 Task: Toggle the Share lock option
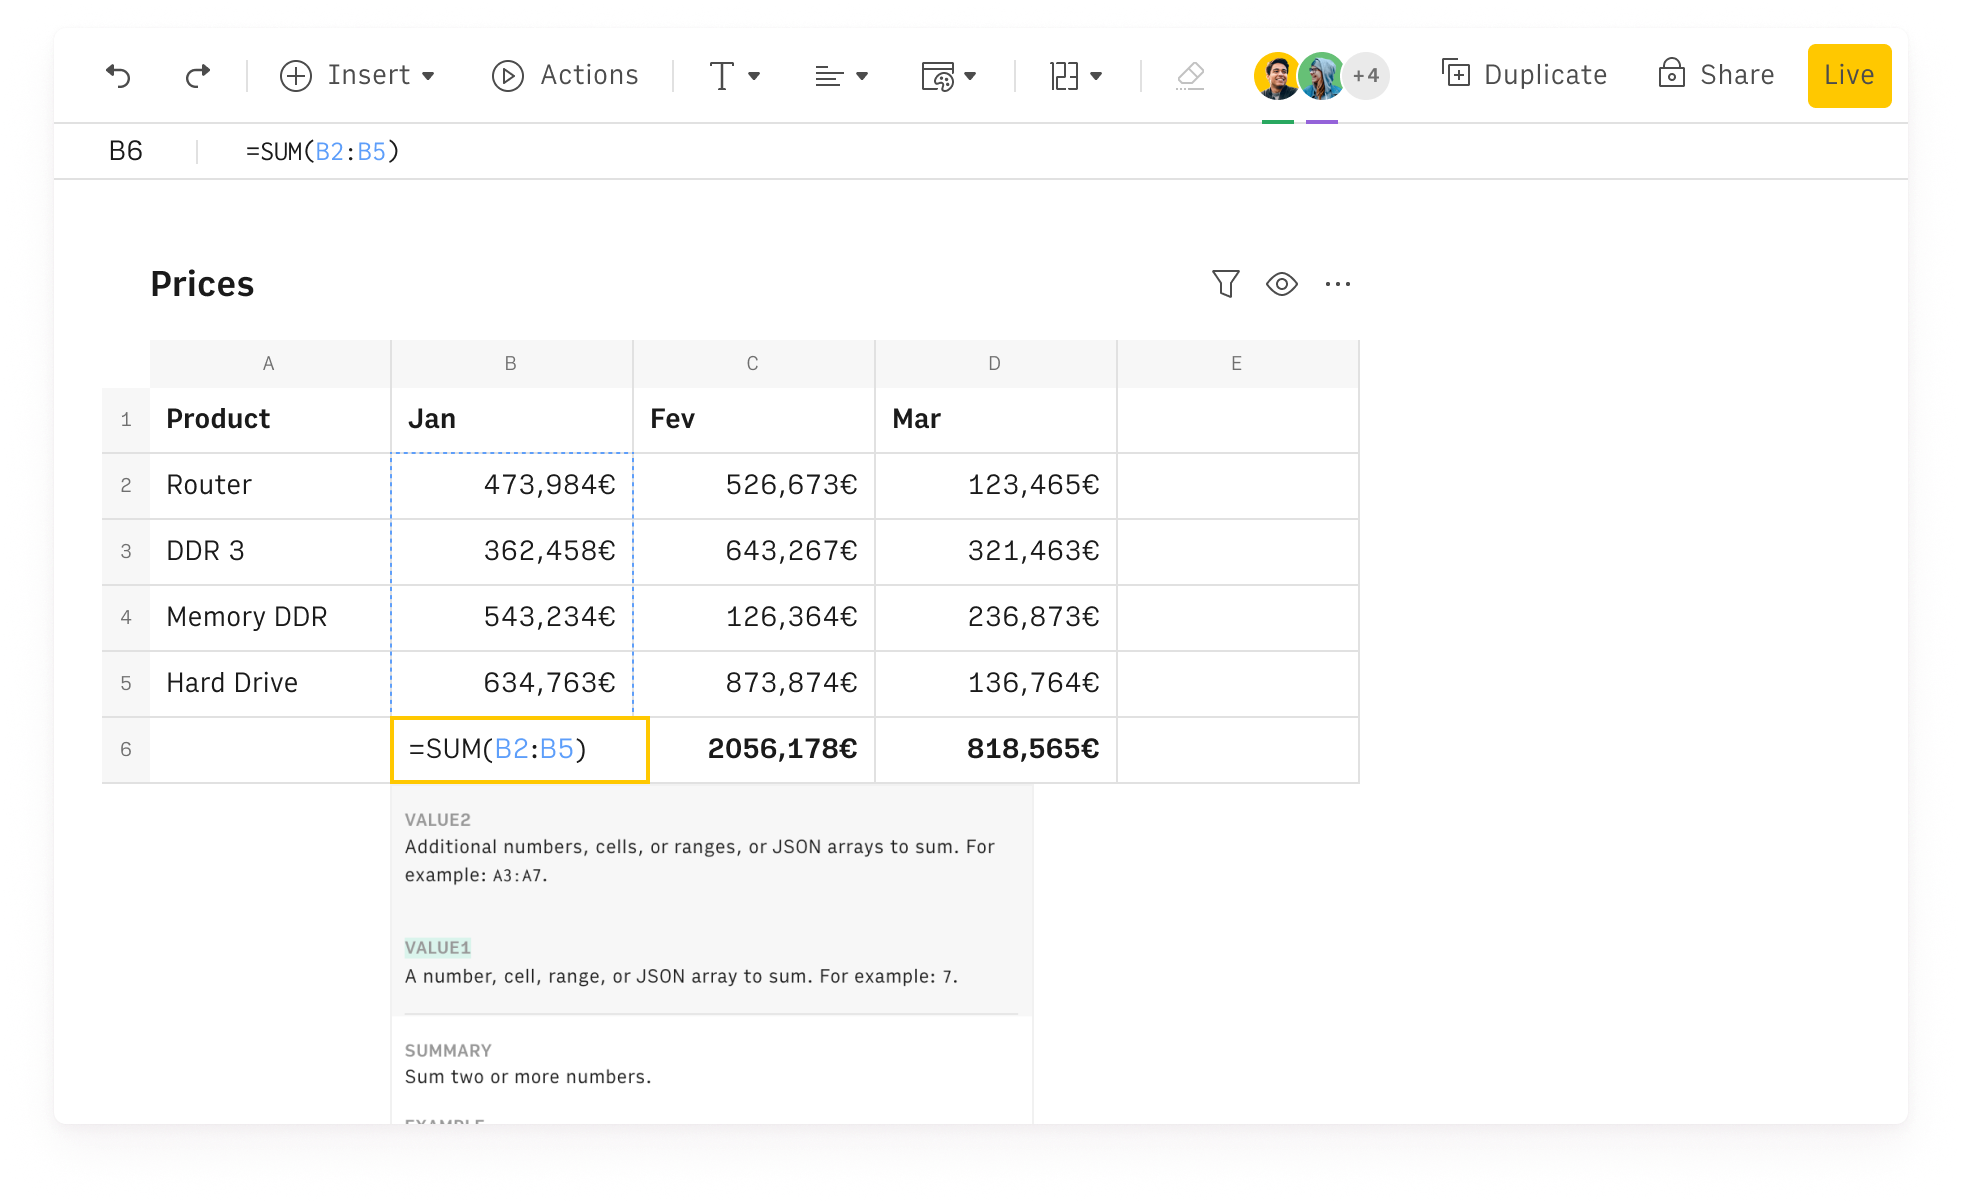(x=1671, y=74)
